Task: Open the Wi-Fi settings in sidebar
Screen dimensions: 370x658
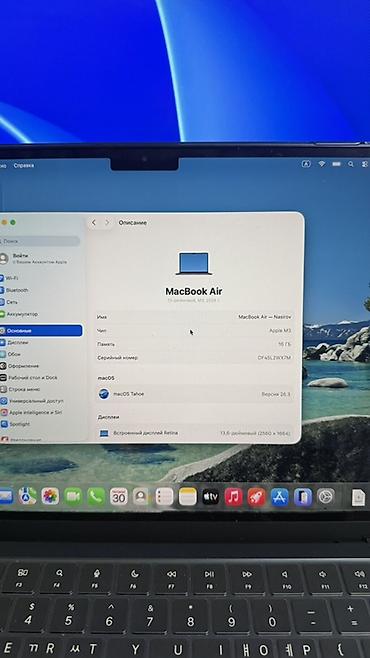Action: 13,278
